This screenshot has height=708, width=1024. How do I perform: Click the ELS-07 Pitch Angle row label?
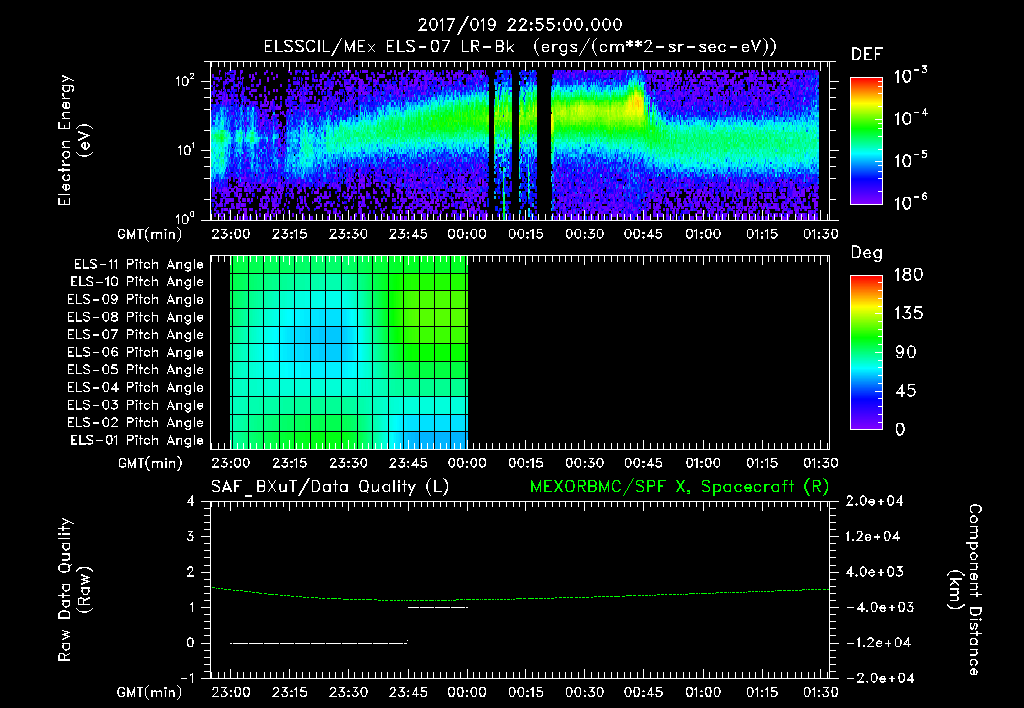pos(136,334)
